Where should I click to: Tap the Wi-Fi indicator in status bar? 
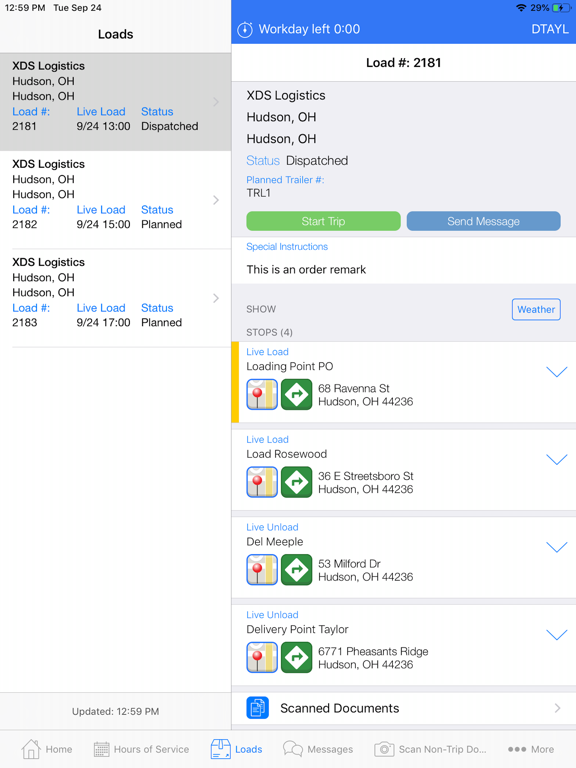click(522, 8)
